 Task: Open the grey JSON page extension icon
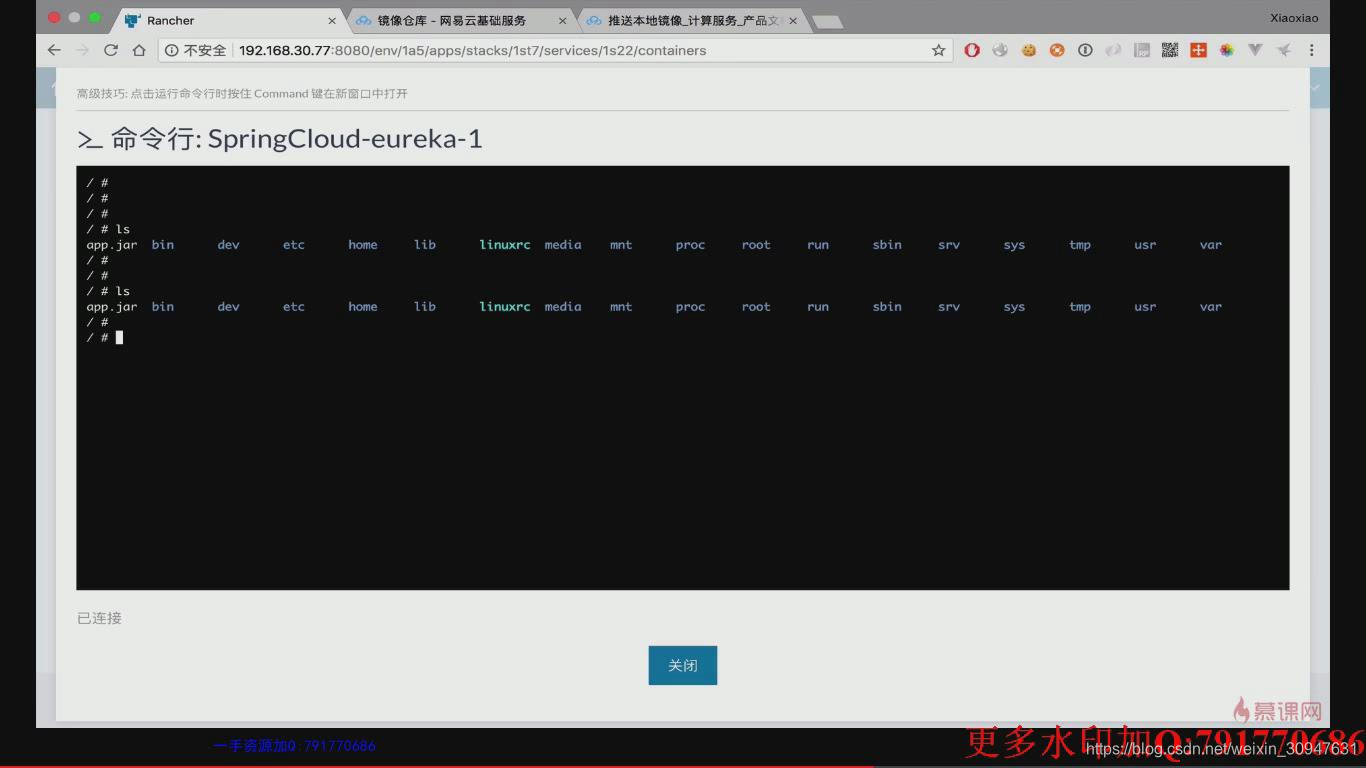tap(1141, 50)
